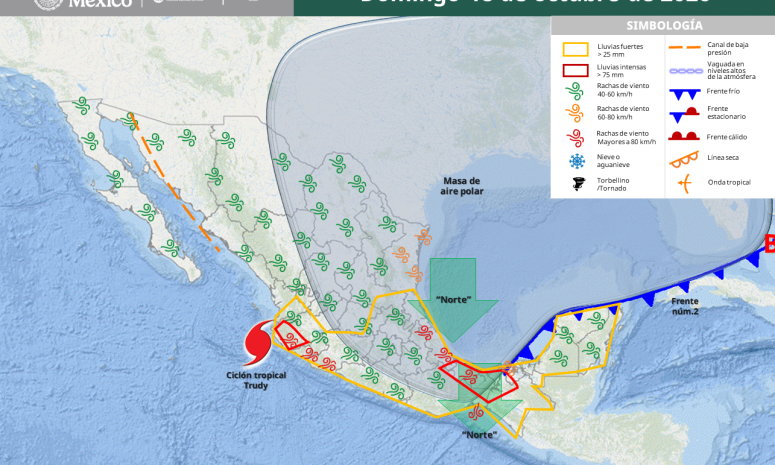Viewport: 775px width, 465px height.
Task: Click the 'Rachas de viento Mayores a 80 km/h' label
Action: (x=626, y=137)
